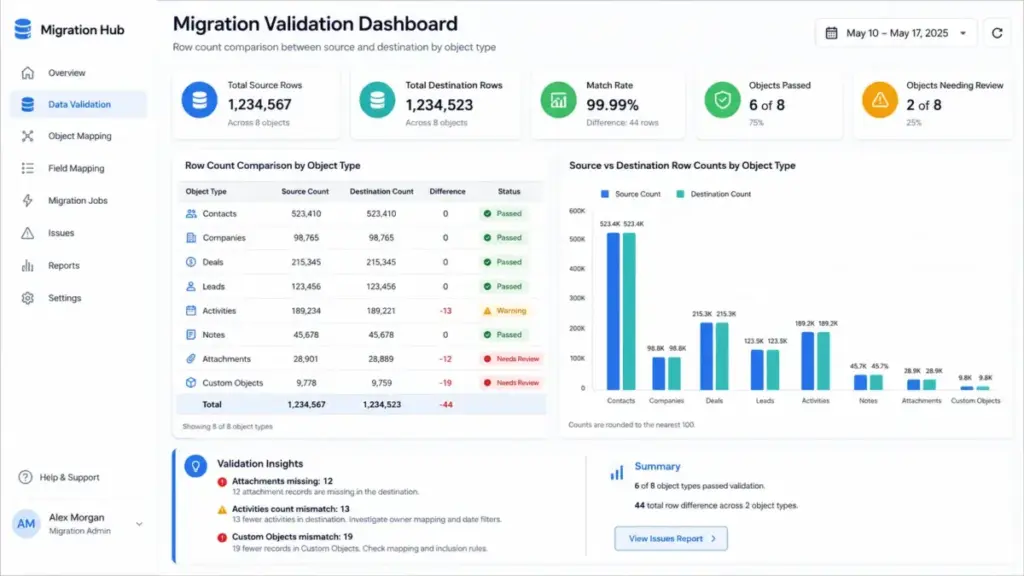This screenshot has width=1024, height=576.
Task: Click the Match Rate green chart icon
Action: coord(558,100)
